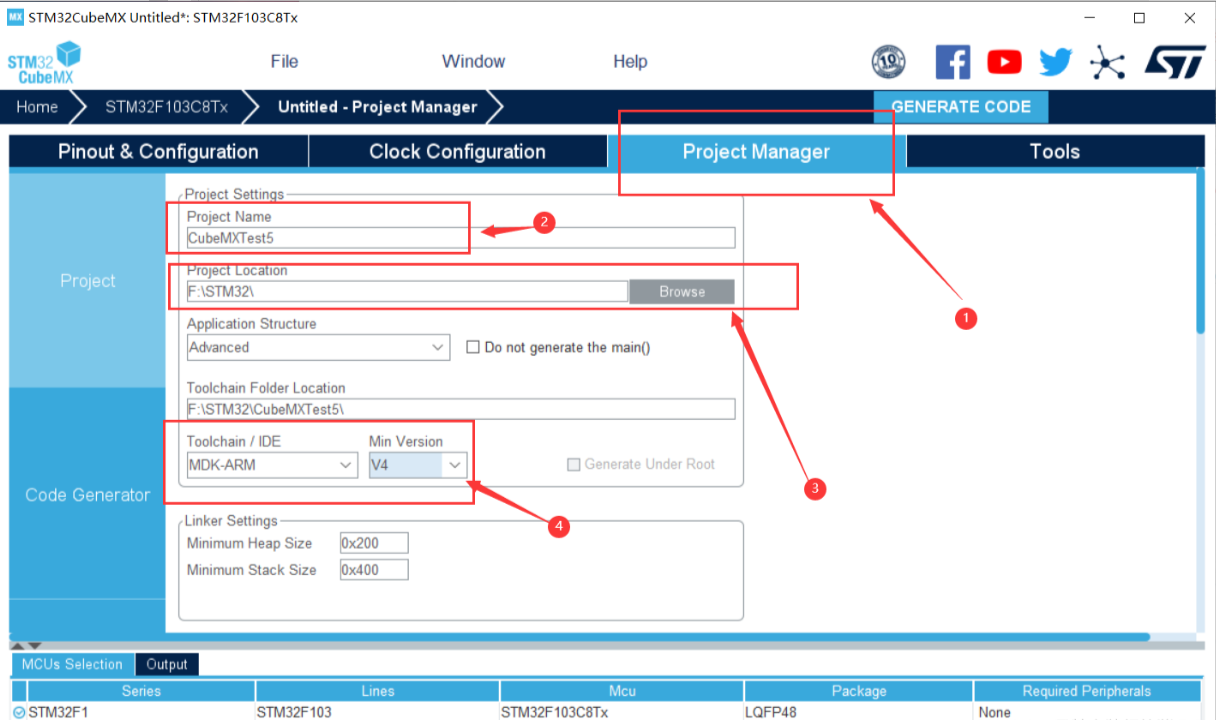This screenshot has width=1216, height=720.
Task: Maximize the STM32CubeMX window
Action: 1139,18
